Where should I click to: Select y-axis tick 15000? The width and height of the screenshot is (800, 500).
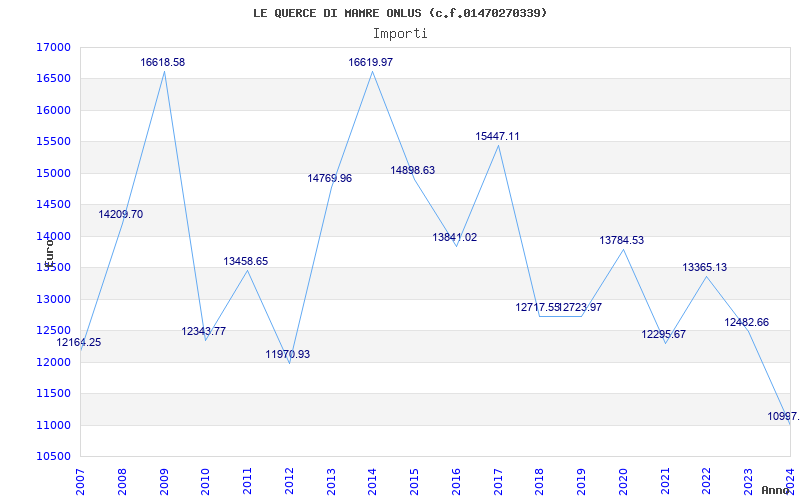53,173
